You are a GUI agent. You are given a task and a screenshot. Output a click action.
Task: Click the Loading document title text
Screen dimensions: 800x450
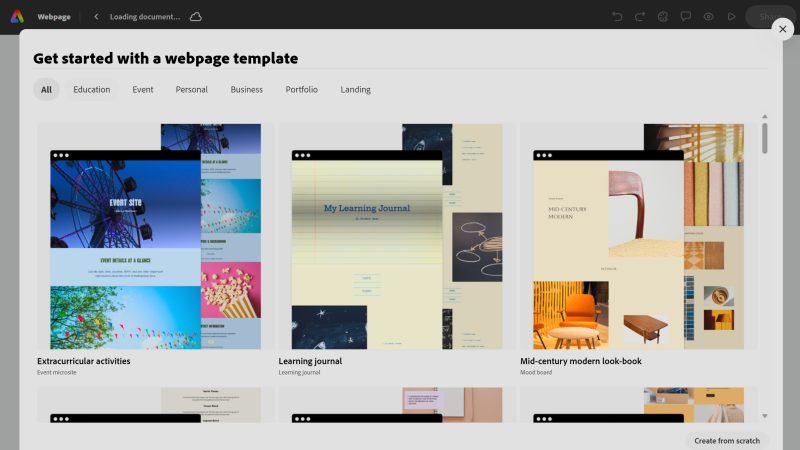pos(145,16)
